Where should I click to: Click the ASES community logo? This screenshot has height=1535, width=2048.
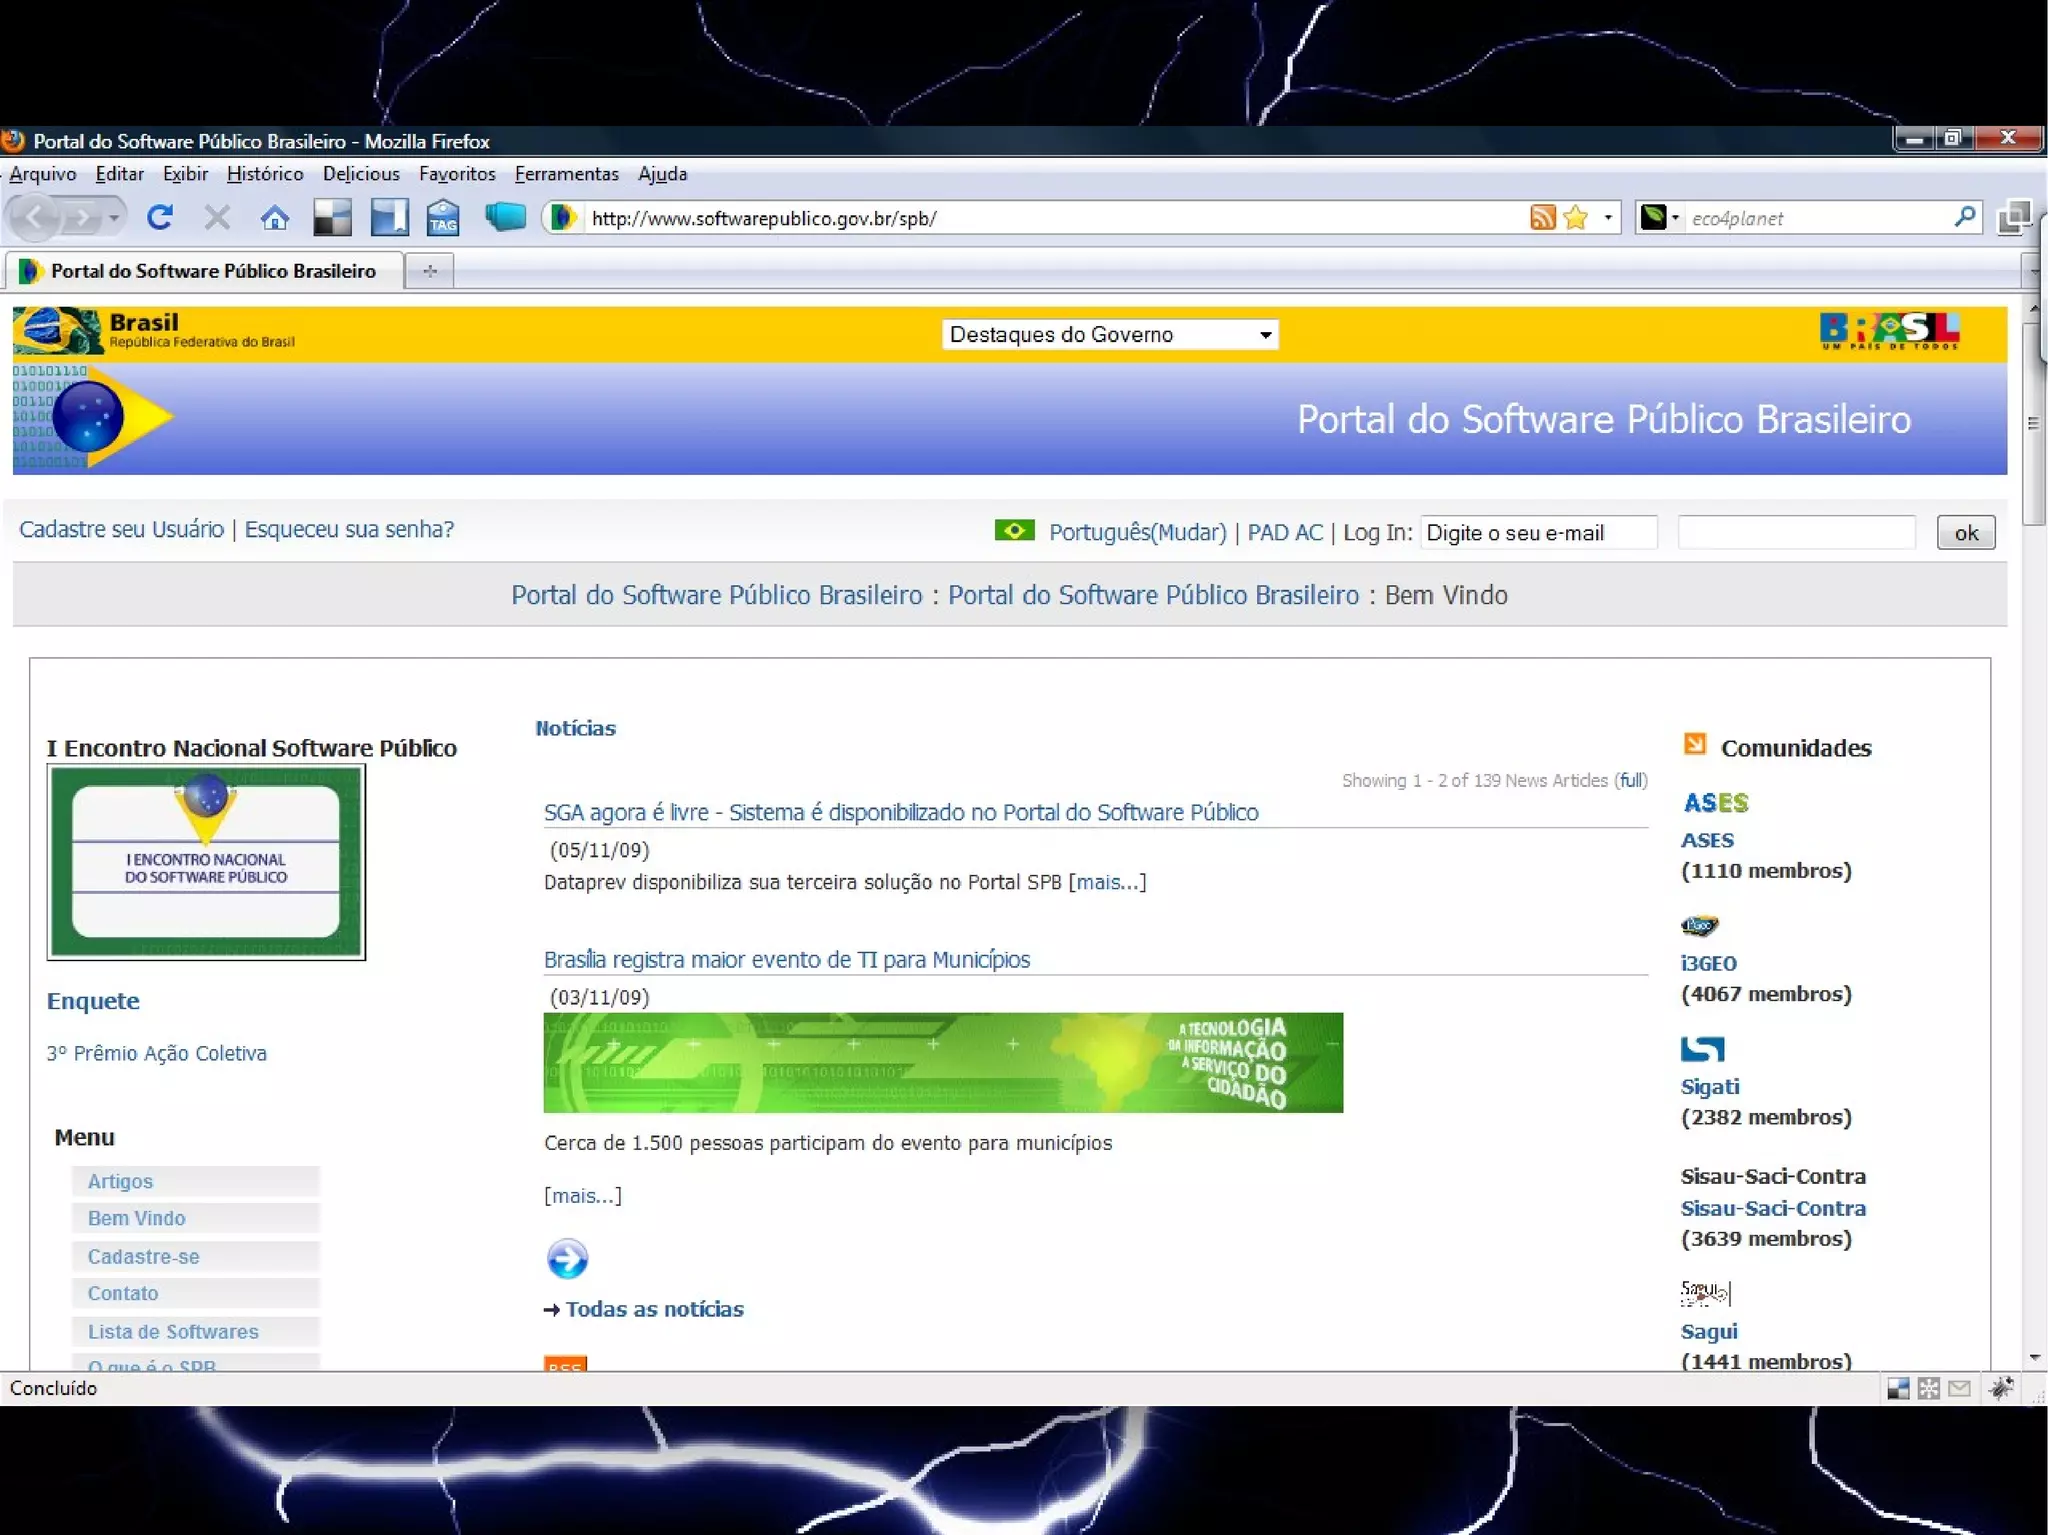(x=1716, y=803)
